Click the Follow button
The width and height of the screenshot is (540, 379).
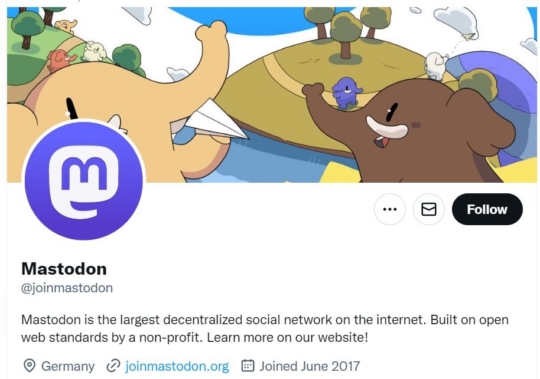487,209
